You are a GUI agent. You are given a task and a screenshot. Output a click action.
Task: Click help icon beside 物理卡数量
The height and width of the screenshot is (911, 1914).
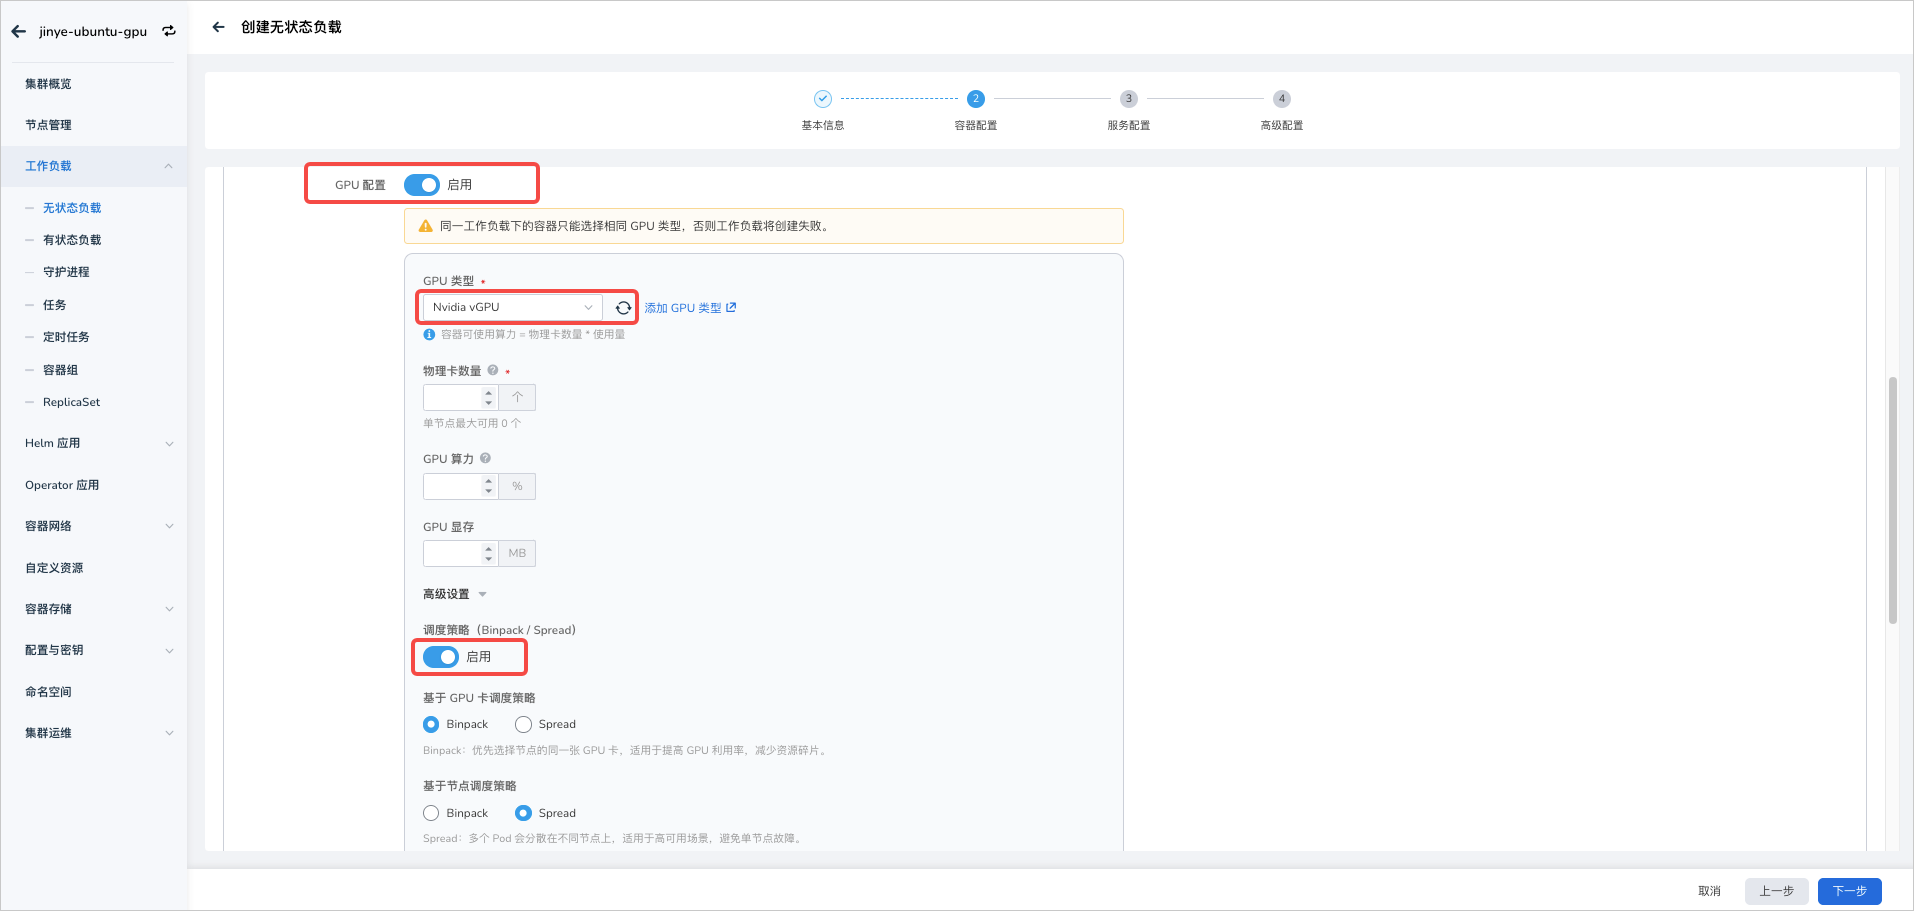493,370
